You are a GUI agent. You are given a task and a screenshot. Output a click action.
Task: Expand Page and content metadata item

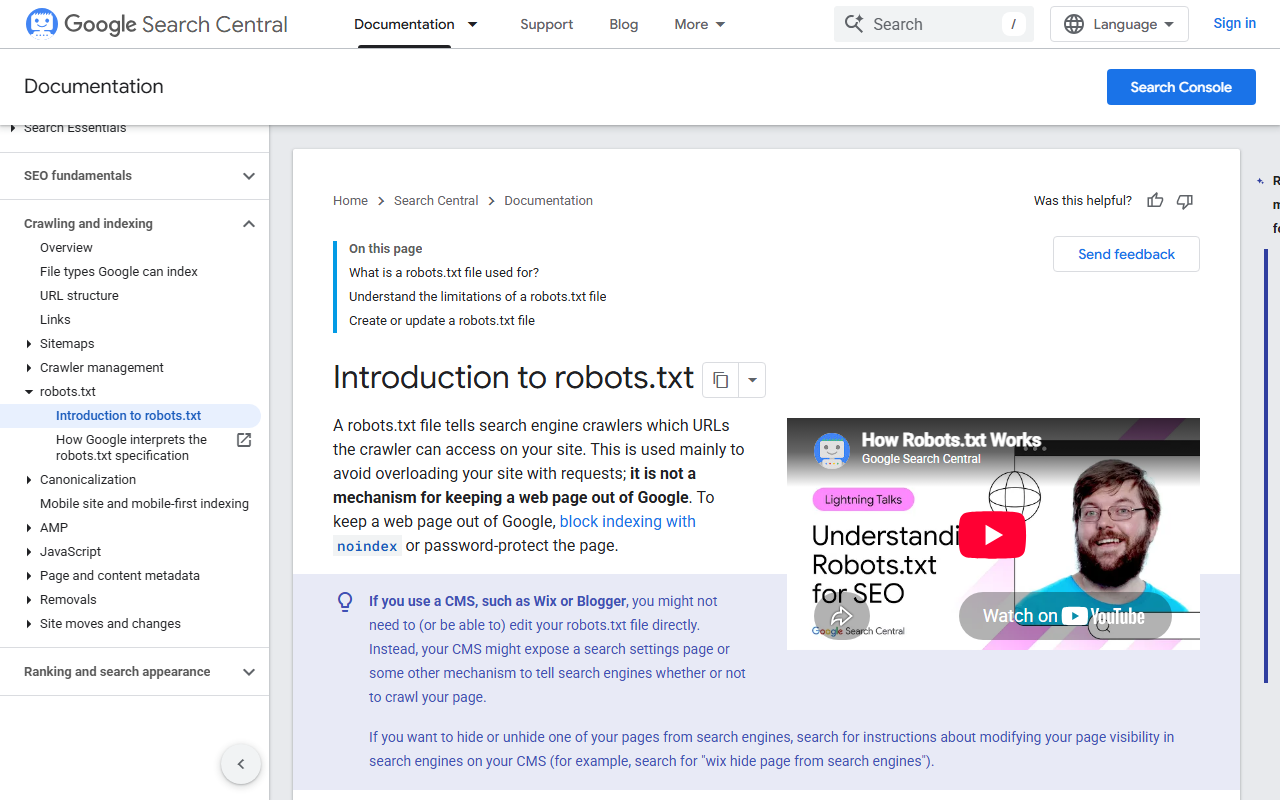29,576
